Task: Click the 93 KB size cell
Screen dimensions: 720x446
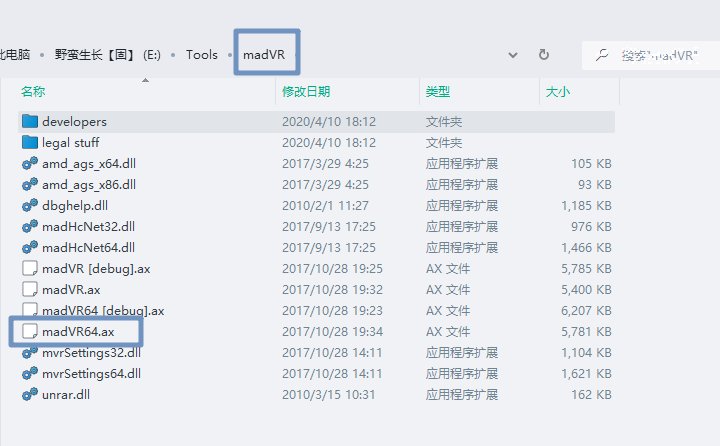Action: [595, 185]
